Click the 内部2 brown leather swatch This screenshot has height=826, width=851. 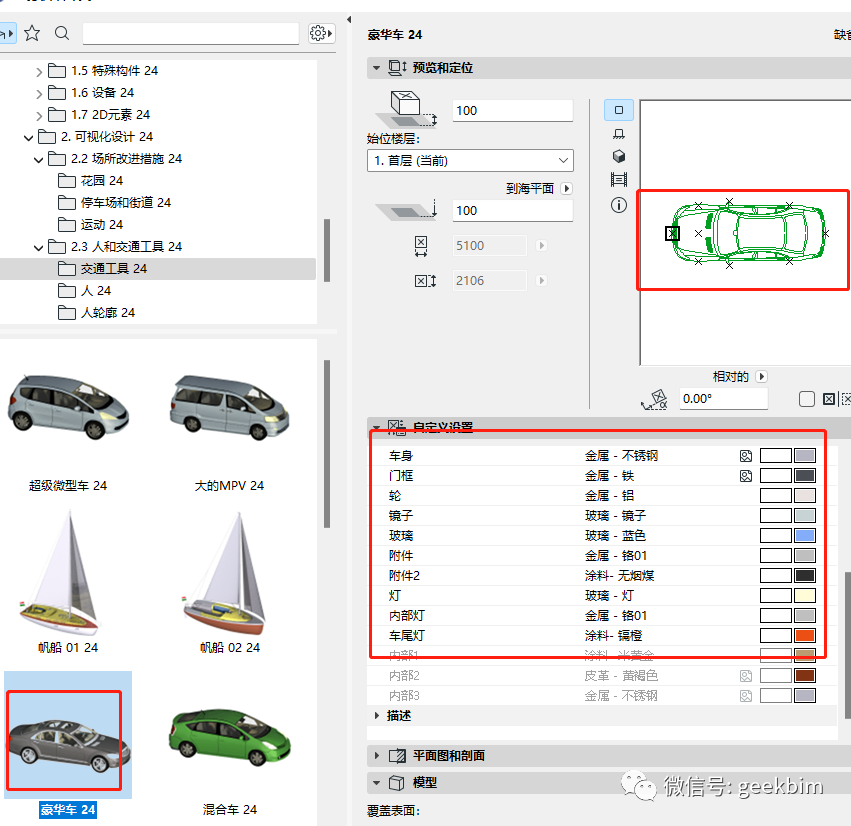click(x=804, y=676)
